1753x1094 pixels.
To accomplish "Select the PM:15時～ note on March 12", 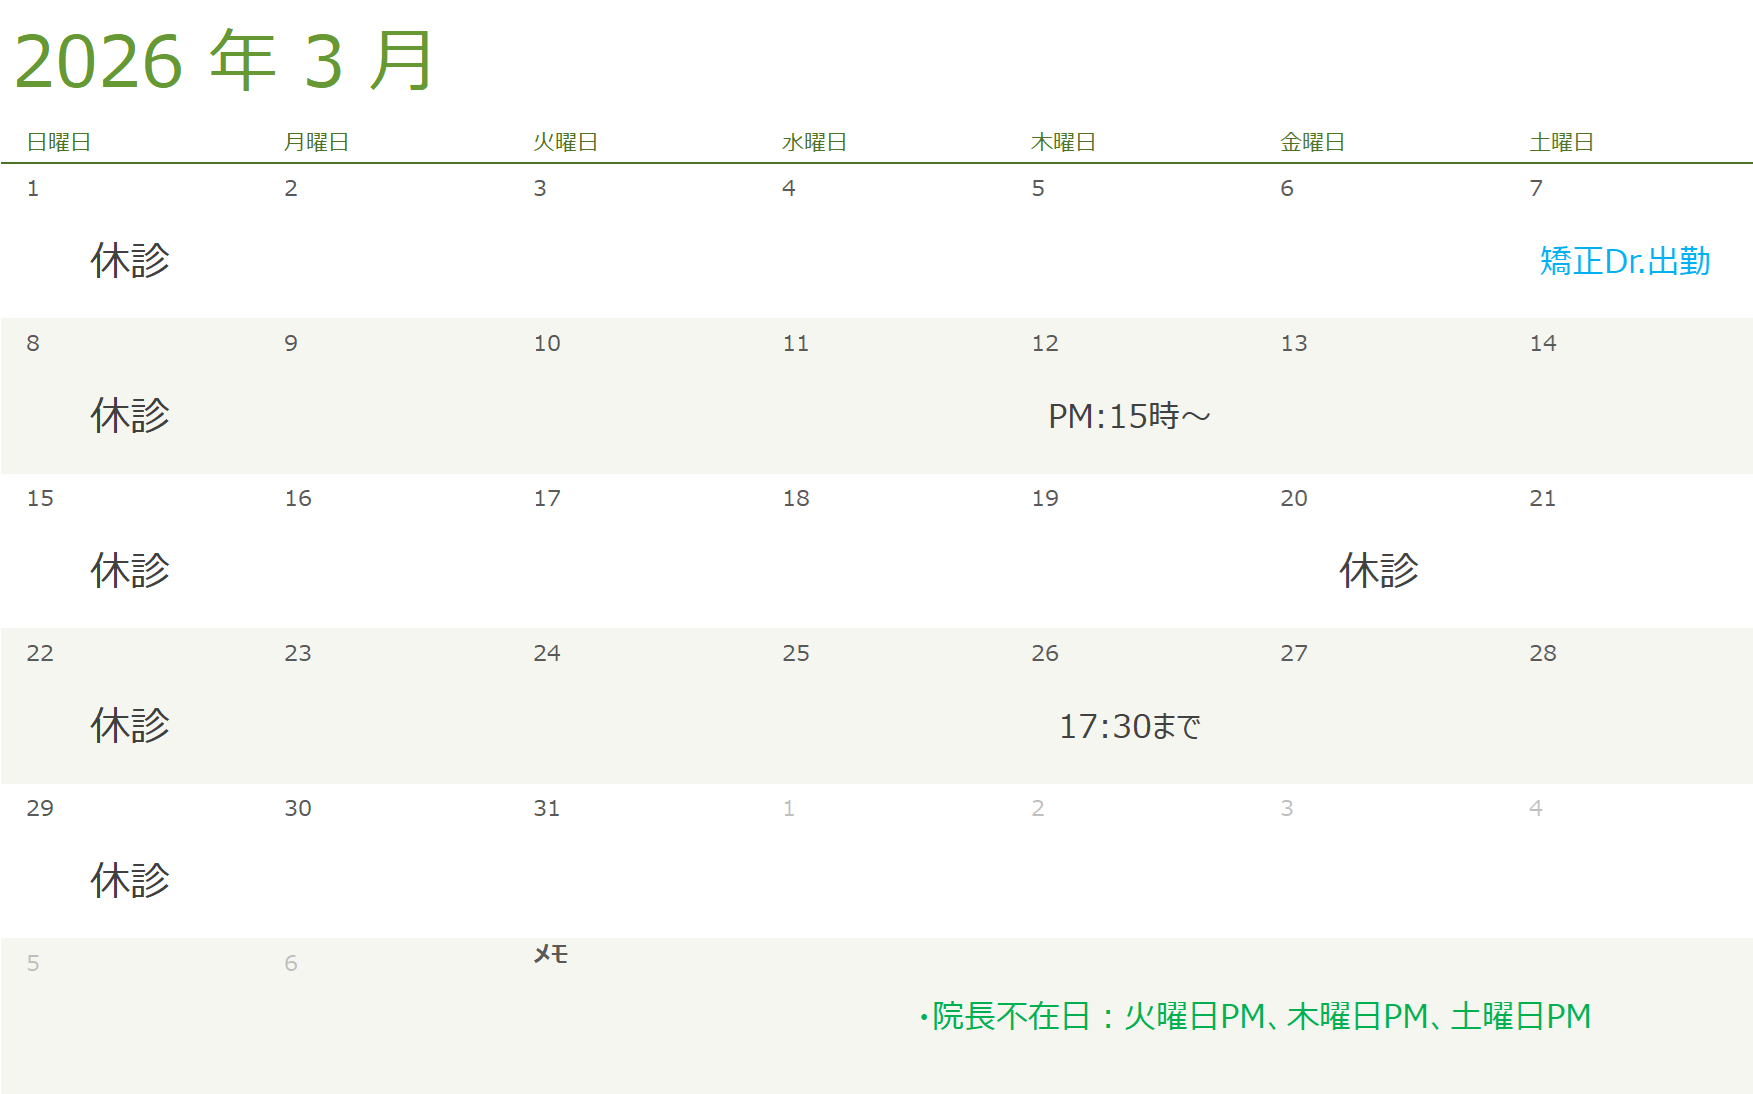I will (1129, 416).
